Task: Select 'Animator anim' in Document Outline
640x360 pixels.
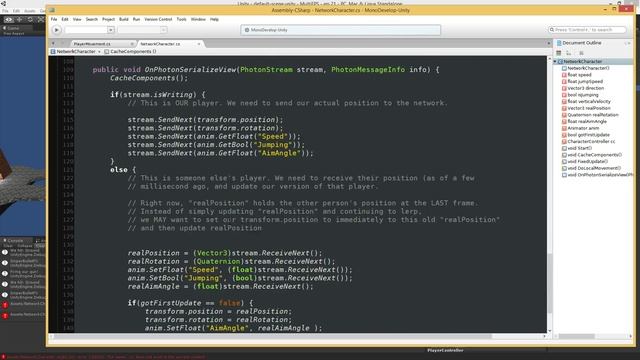Action: 583,129
